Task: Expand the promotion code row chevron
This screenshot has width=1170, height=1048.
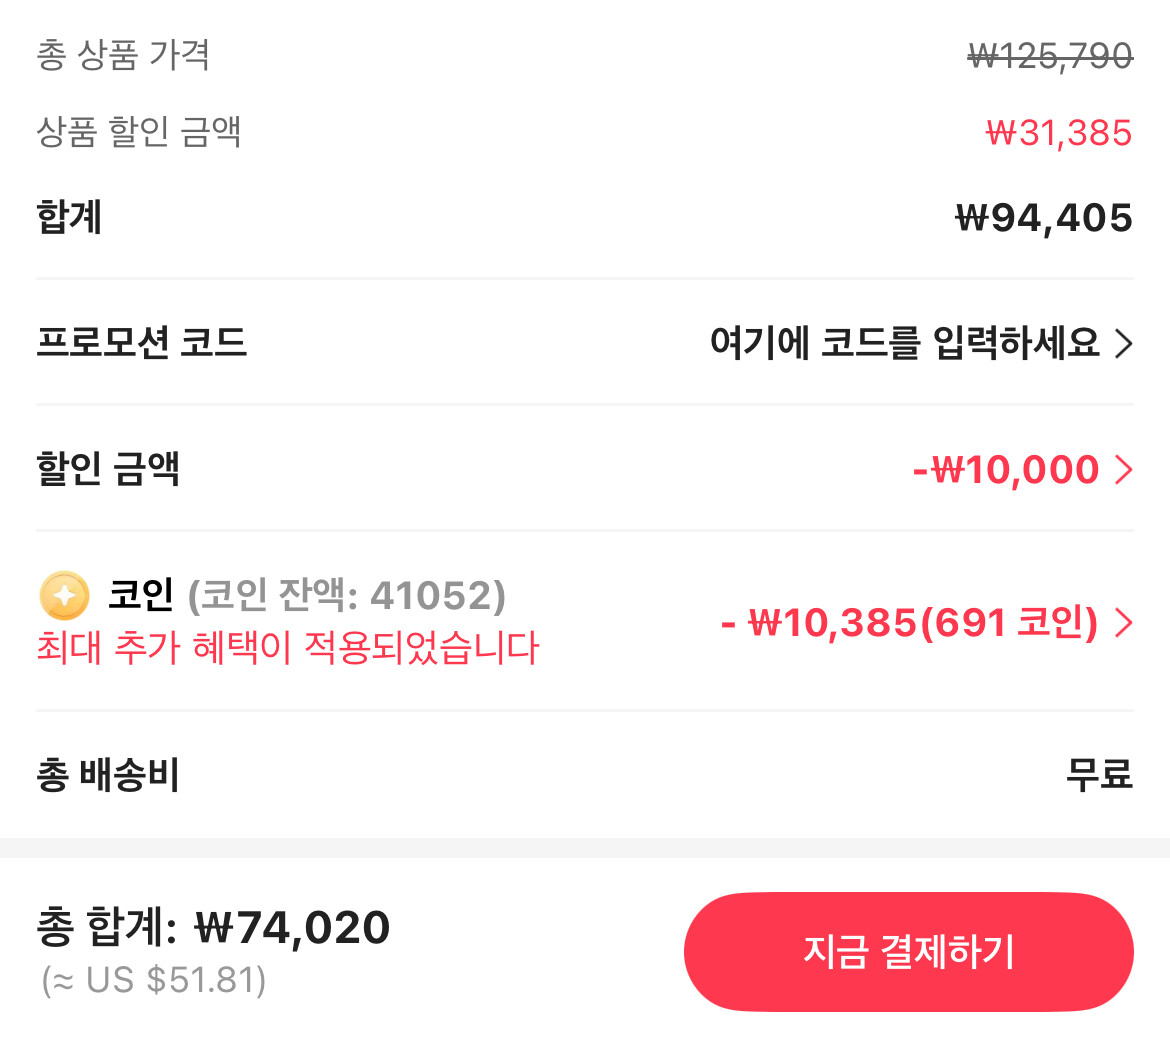Action: [1124, 344]
